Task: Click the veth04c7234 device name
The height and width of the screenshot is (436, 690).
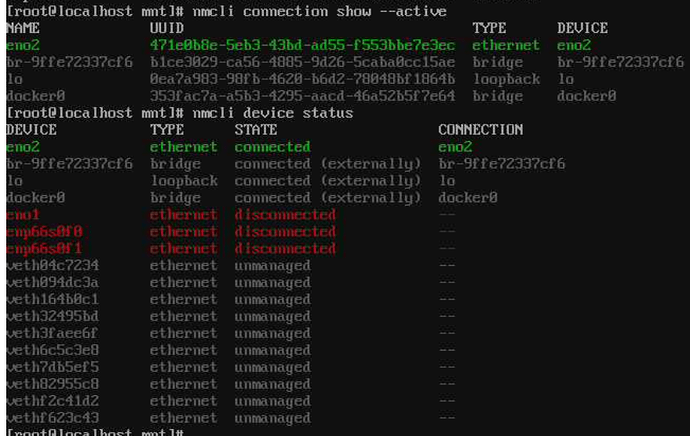Action: click(x=52, y=266)
